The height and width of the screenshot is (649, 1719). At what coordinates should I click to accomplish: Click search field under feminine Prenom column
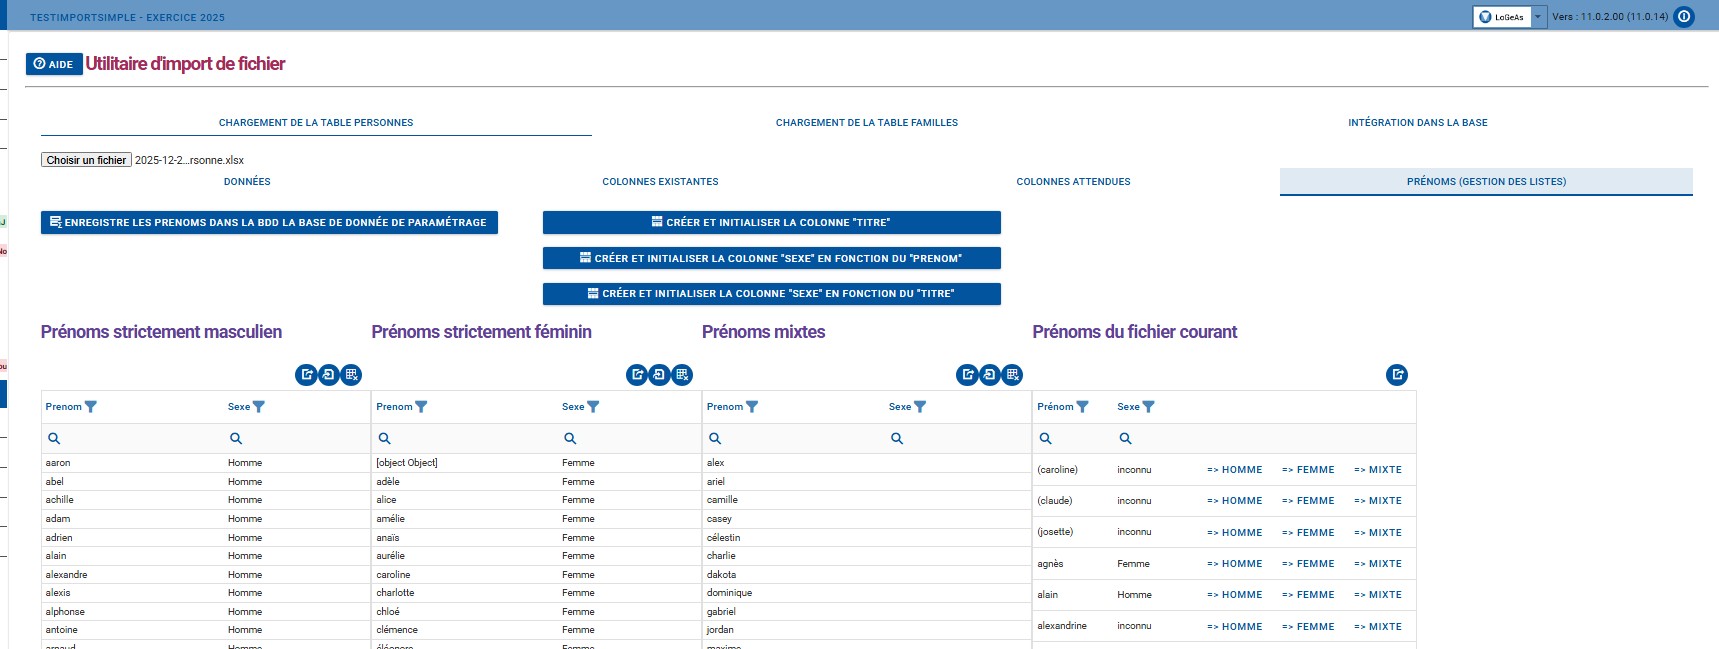click(x=470, y=439)
